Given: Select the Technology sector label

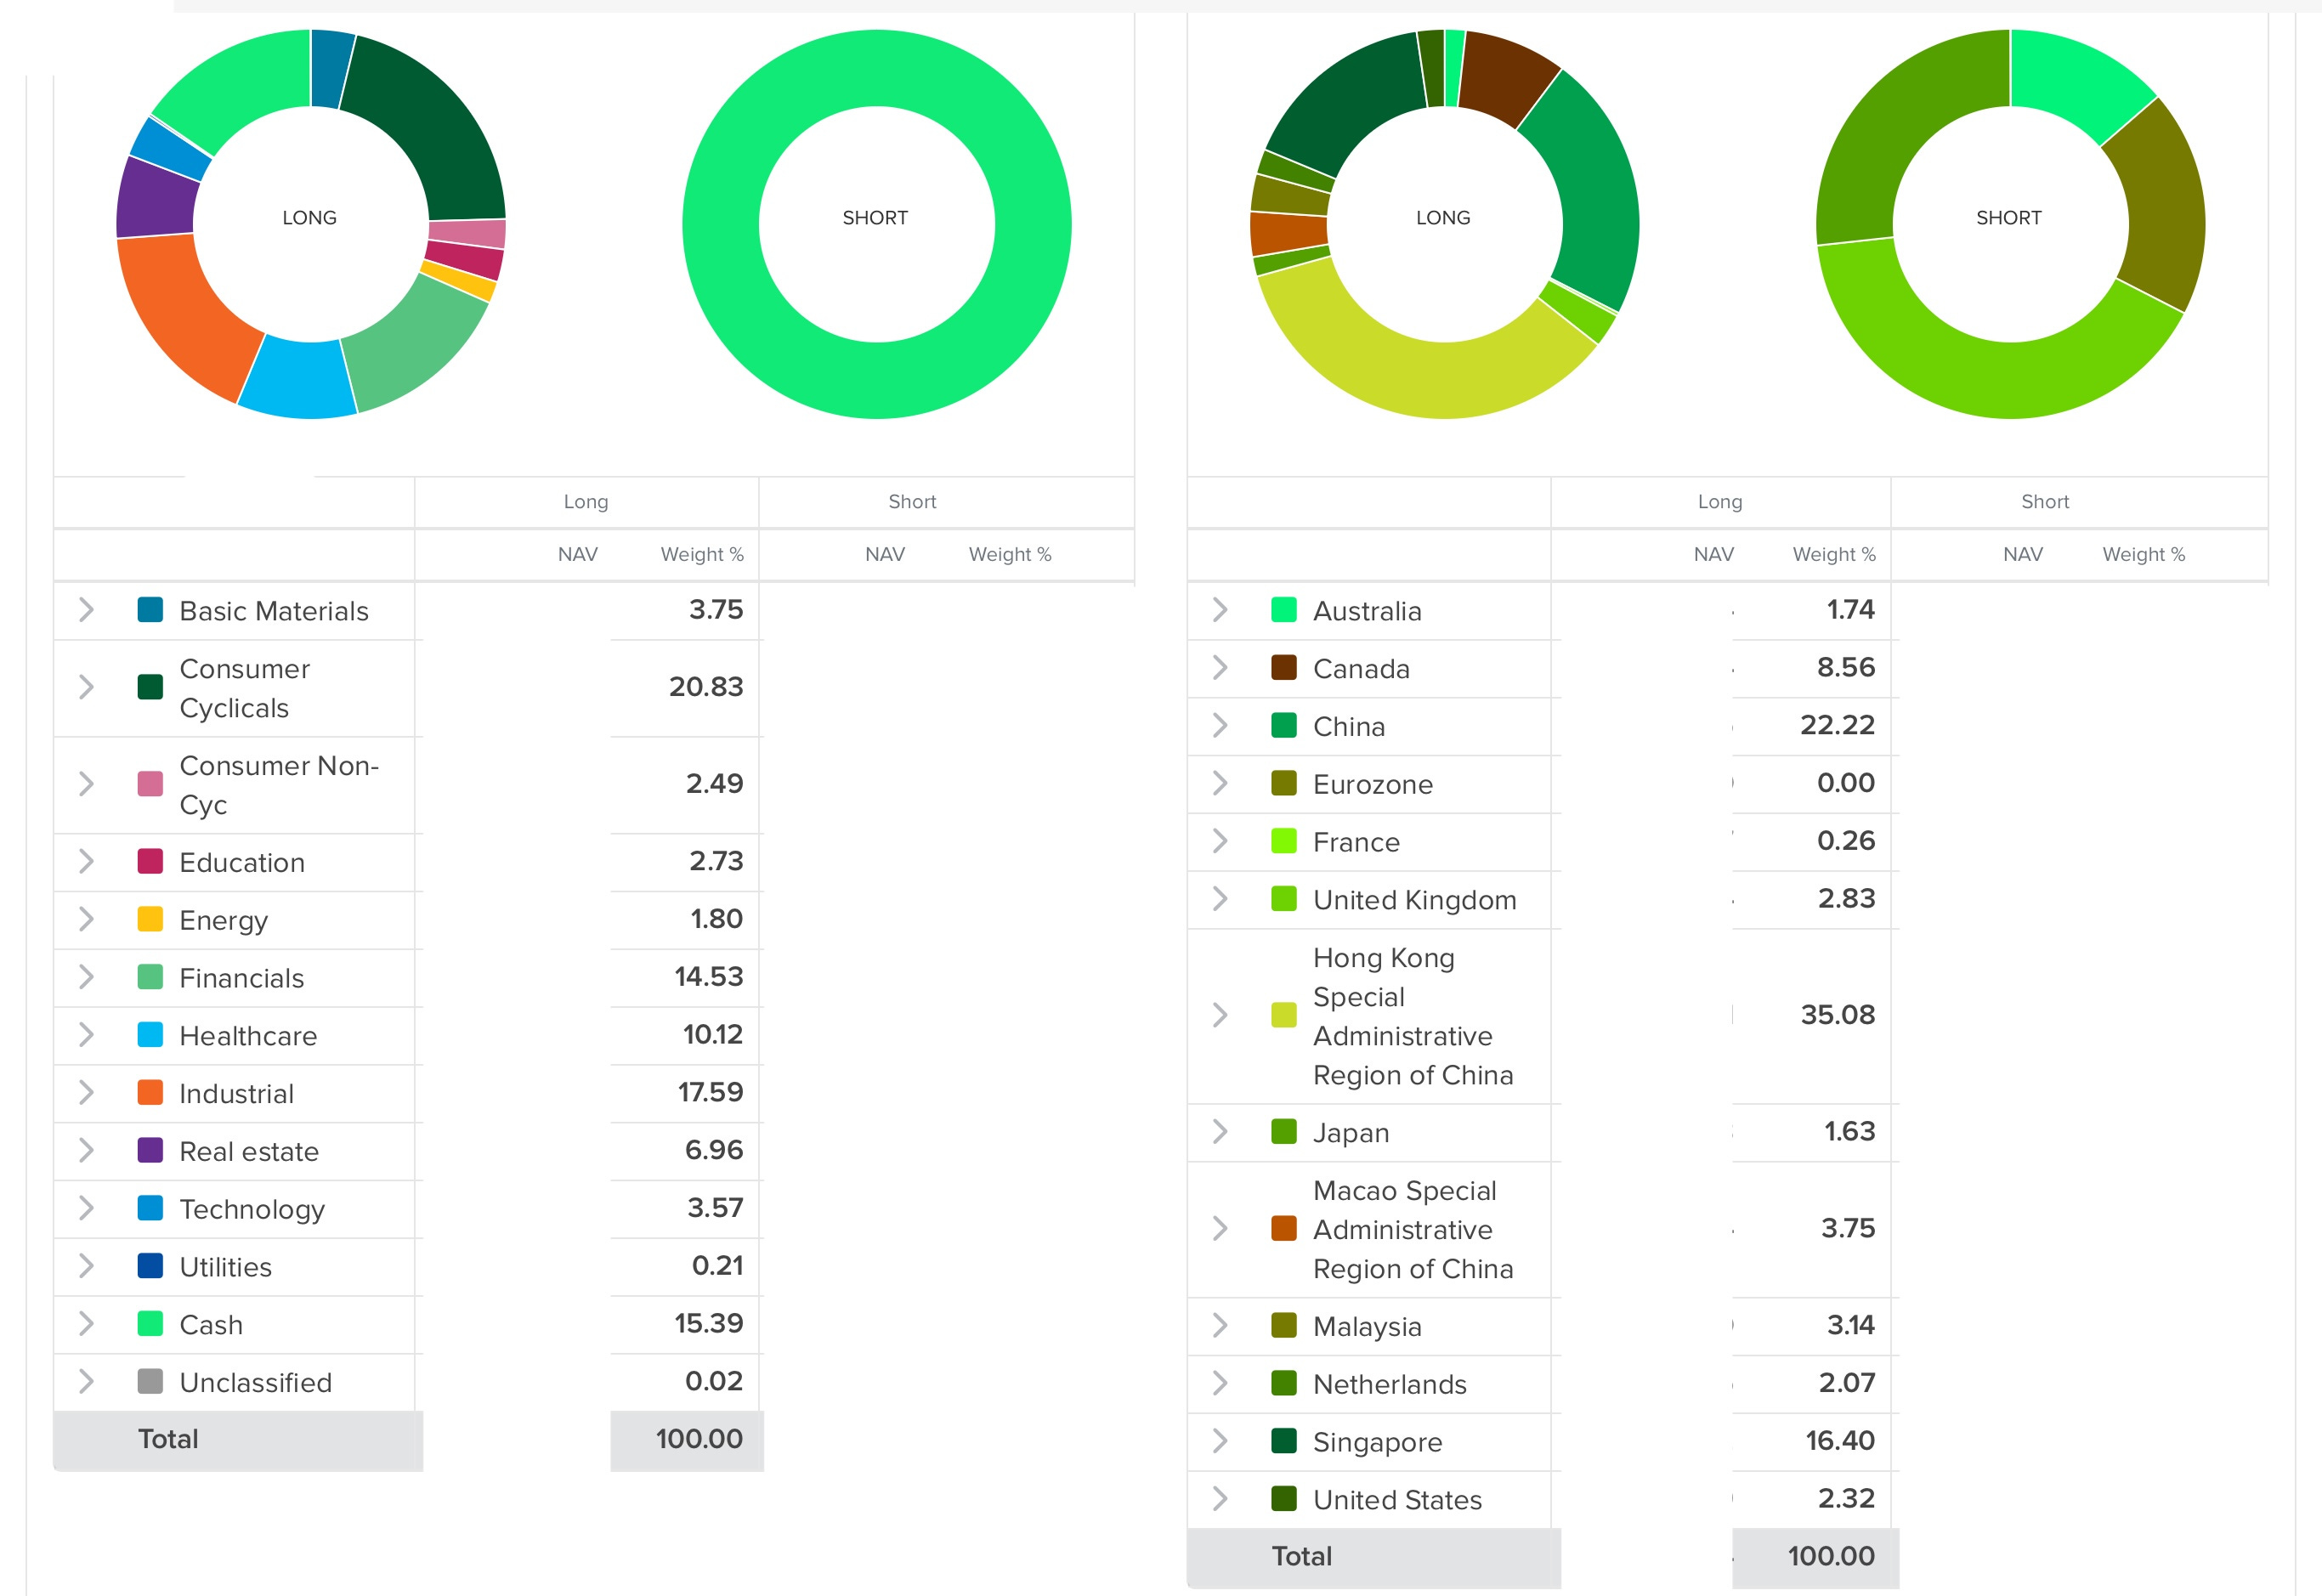Looking at the screenshot, I should point(252,1209).
